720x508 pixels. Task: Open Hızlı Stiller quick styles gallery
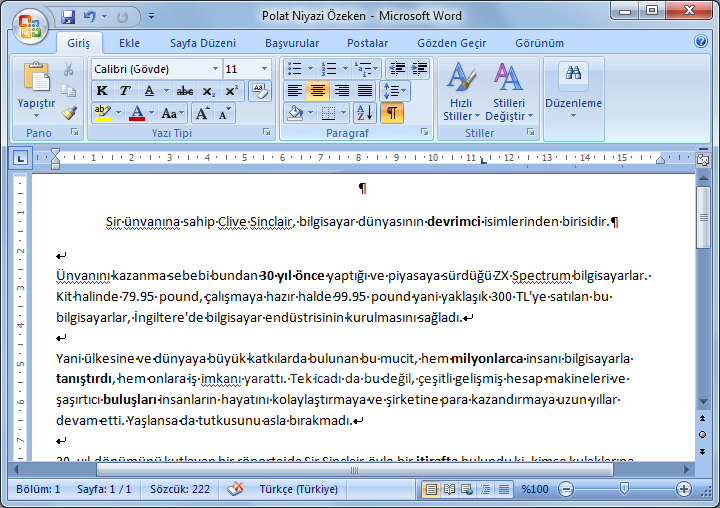coord(461,91)
